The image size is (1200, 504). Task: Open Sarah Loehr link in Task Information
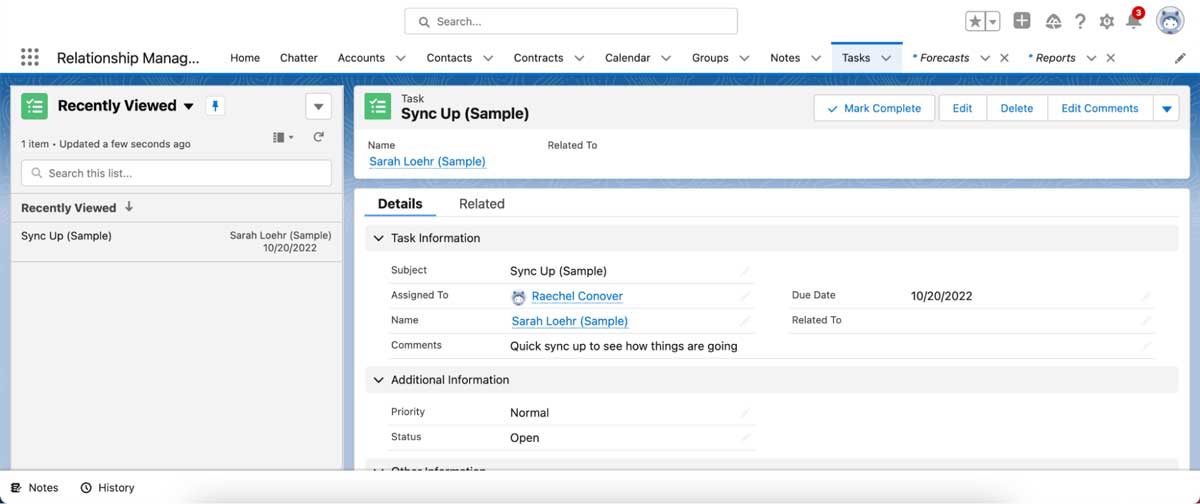(570, 321)
